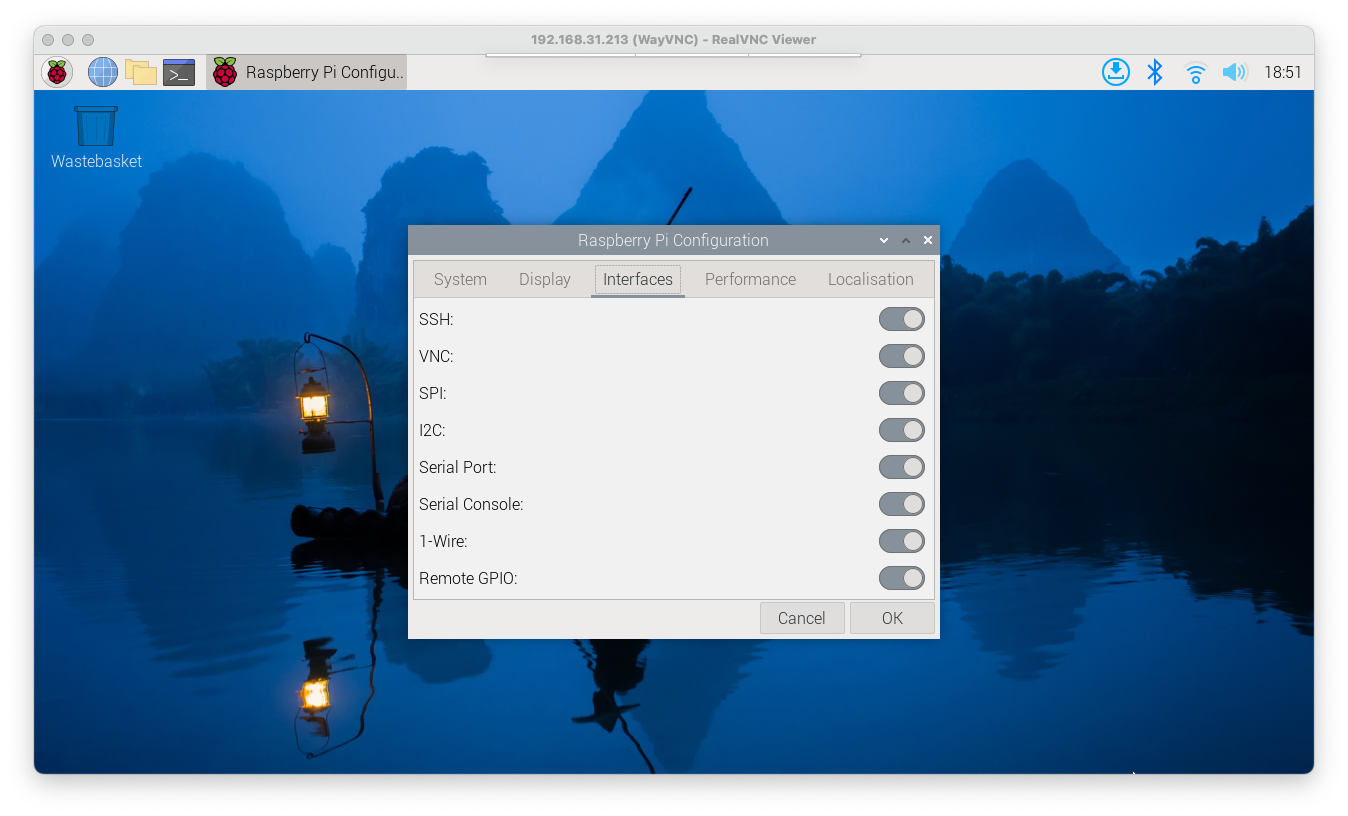The image size is (1348, 816).
Task: Click the updates download tray icon
Action: [1116, 72]
